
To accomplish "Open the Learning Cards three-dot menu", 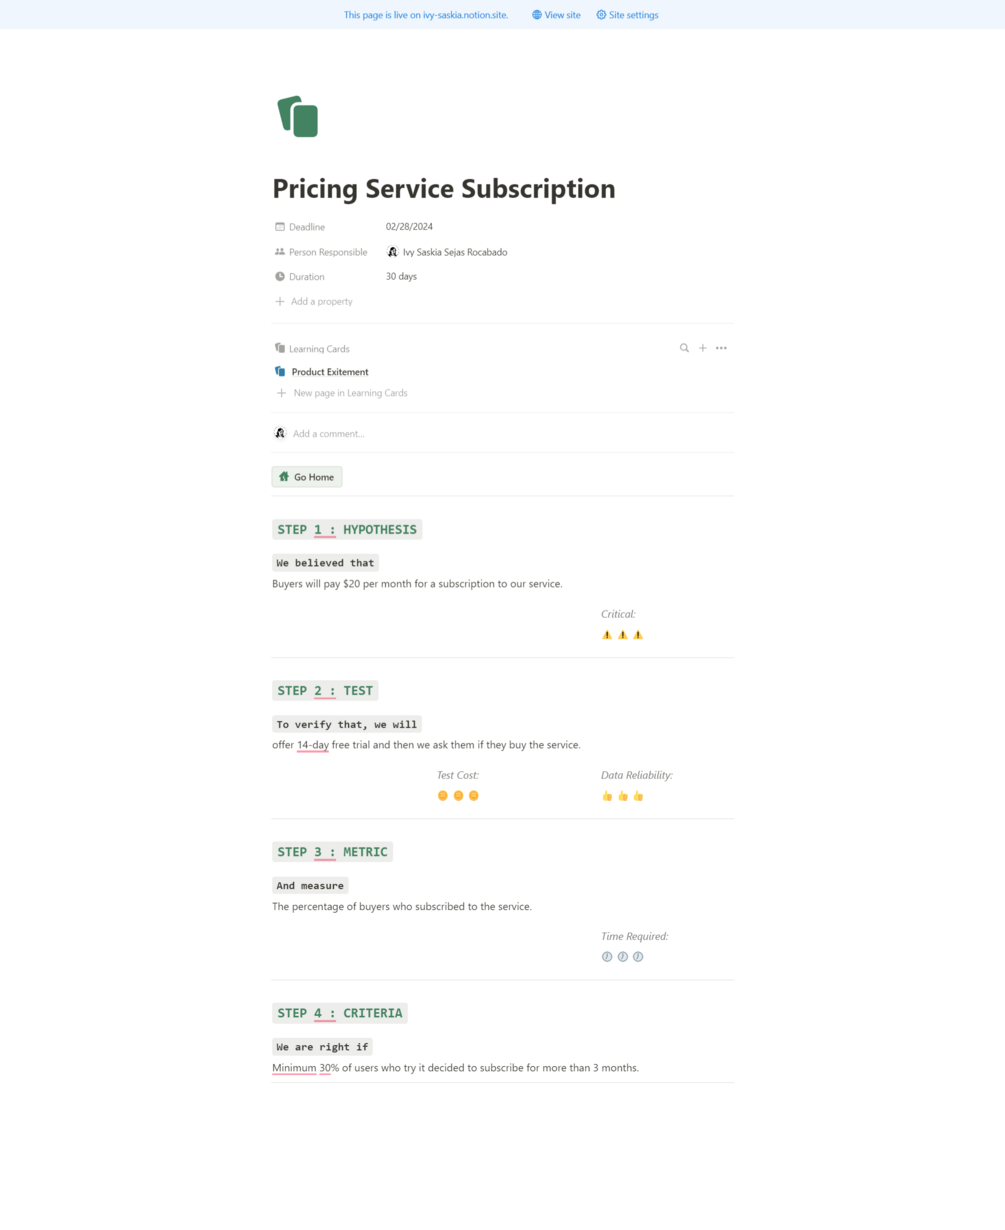I will tap(721, 348).
